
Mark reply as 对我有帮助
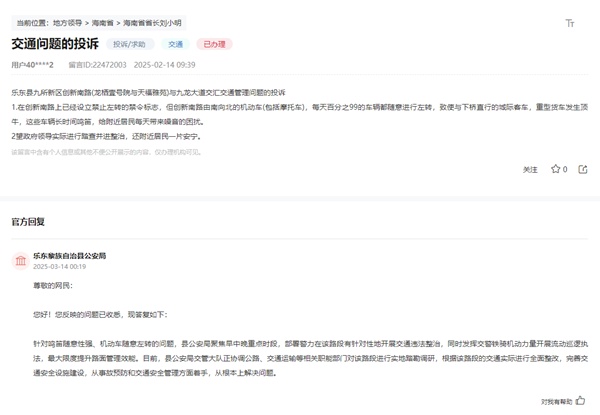(x=555, y=400)
